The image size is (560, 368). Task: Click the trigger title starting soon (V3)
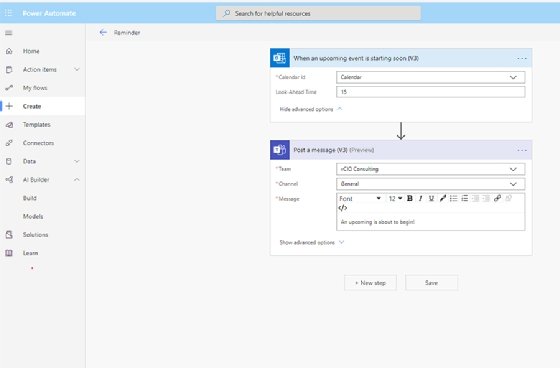pyautogui.click(x=356, y=58)
